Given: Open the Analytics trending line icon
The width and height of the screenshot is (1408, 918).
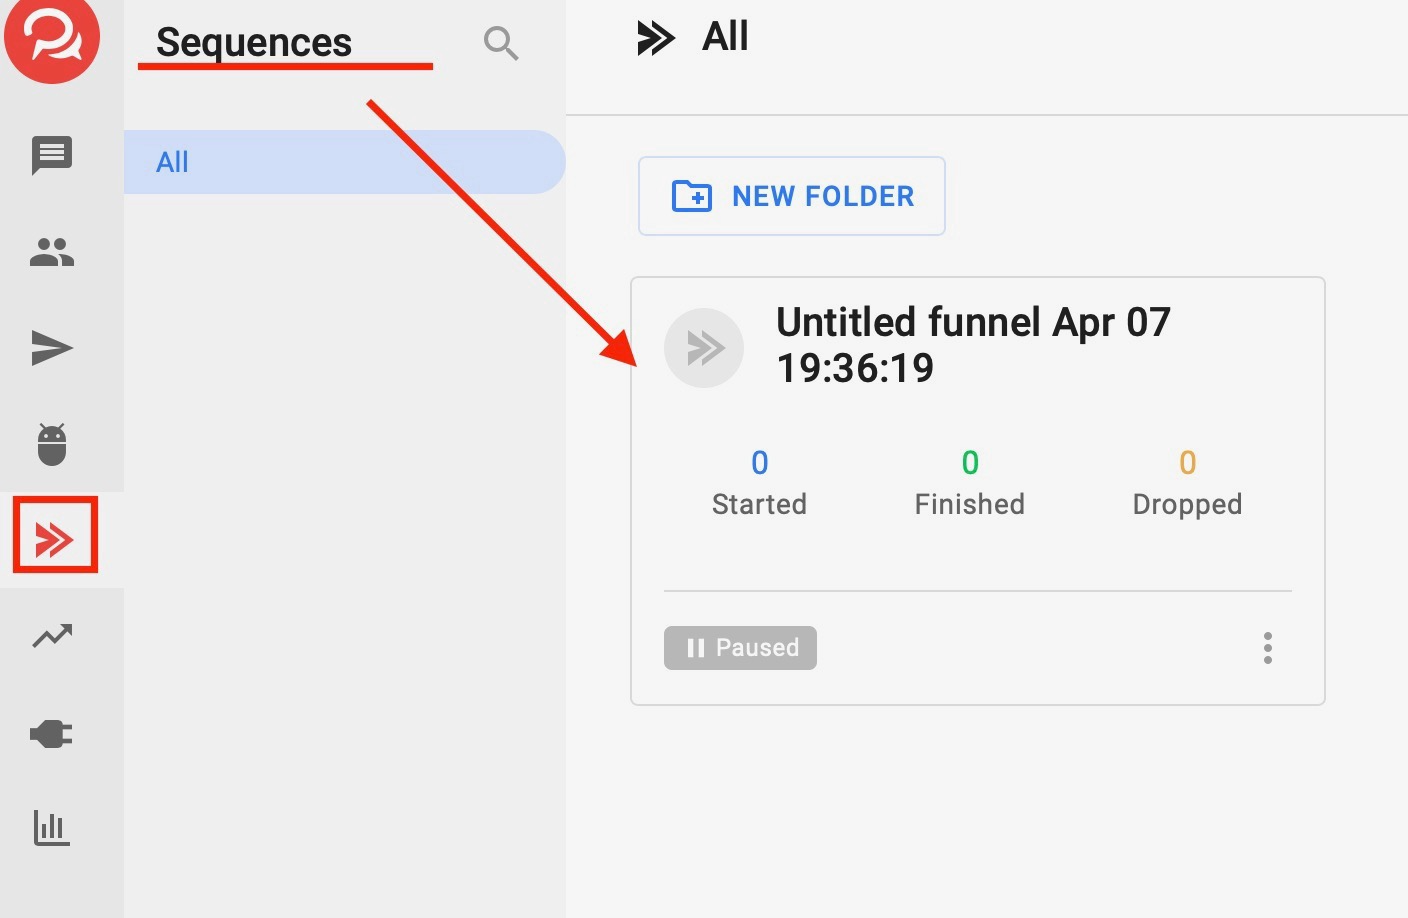Looking at the screenshot, I should click(52, 636).
